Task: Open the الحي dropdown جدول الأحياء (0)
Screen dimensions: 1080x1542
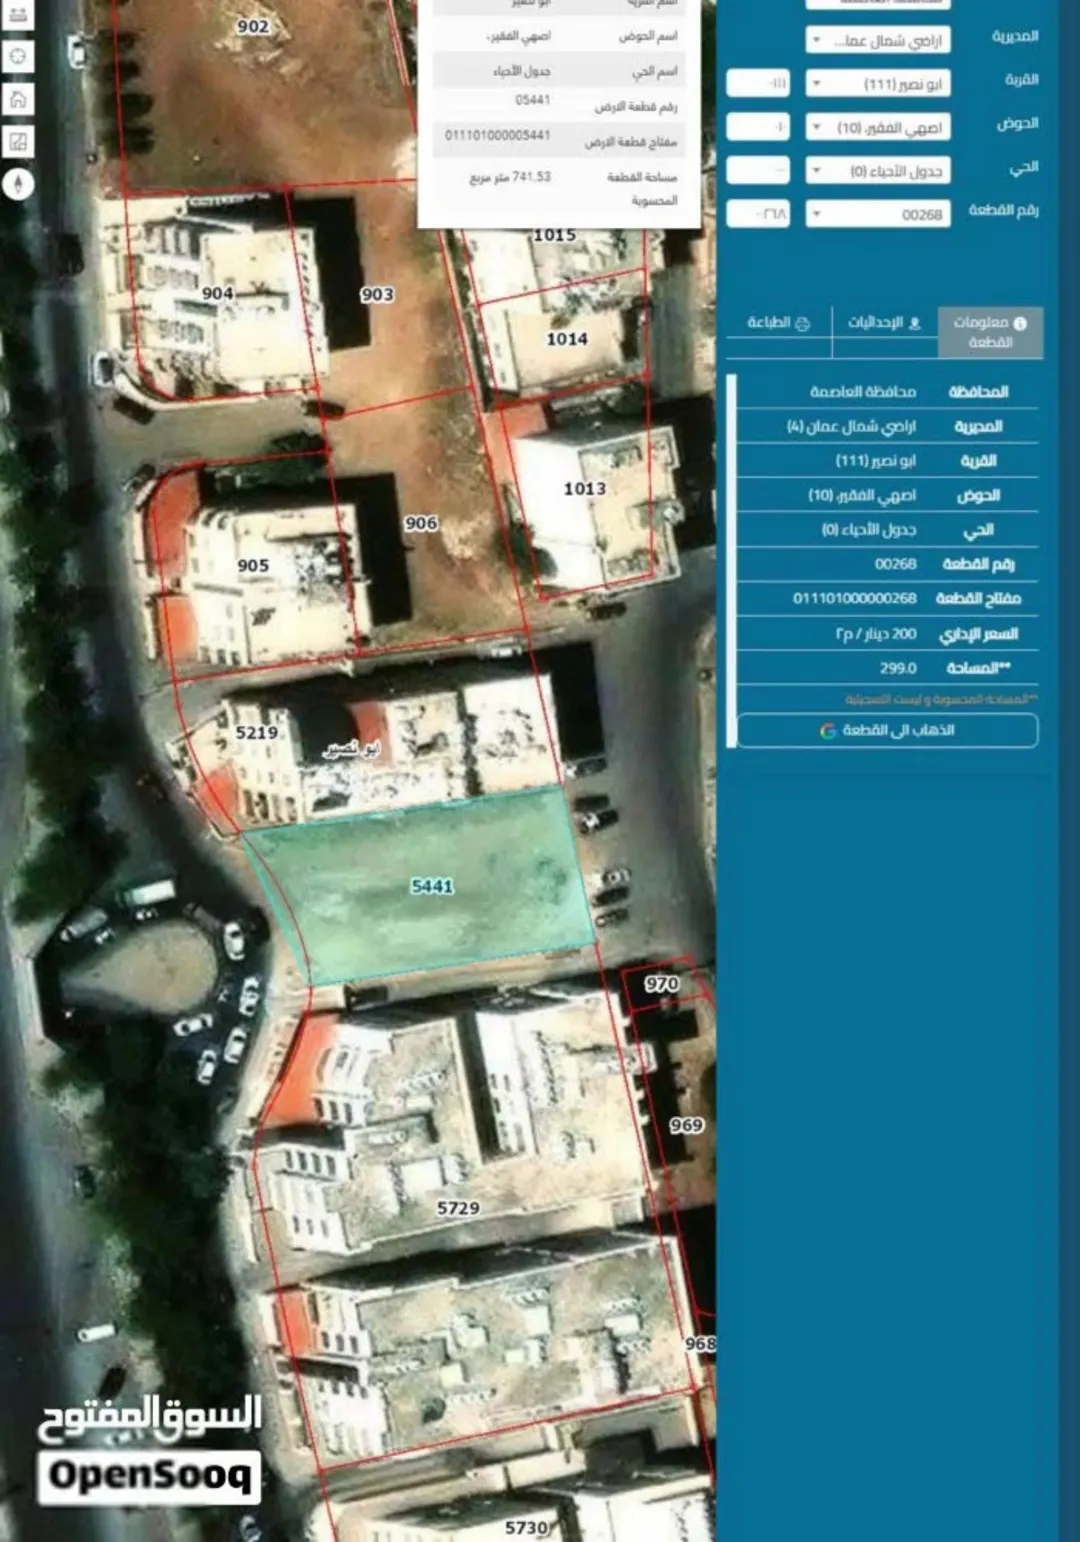Action: [x=878, y=171]
